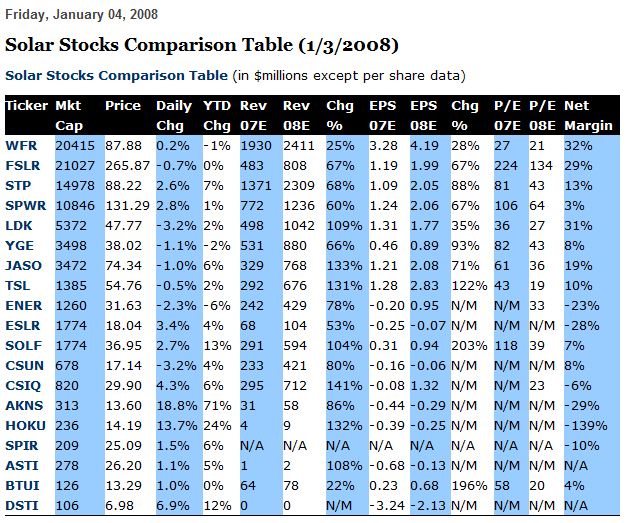Select the LDK ticker cell
Screen dimensions: 633x523
(19, 225)
